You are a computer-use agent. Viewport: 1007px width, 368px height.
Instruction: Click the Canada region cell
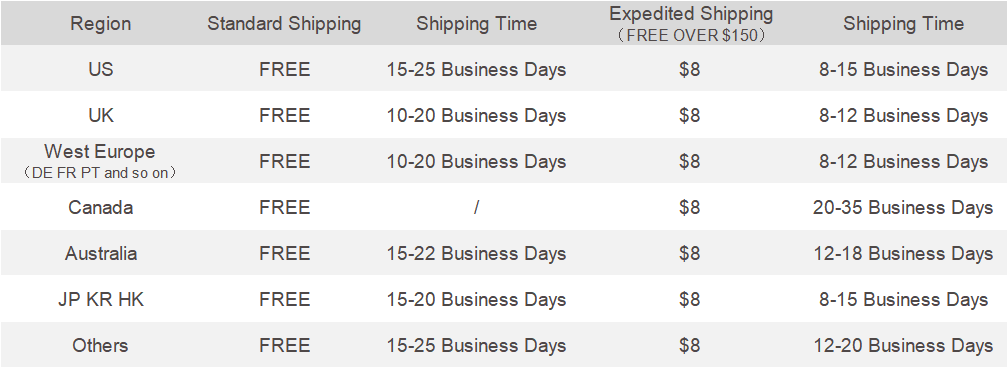click(101, 207)
